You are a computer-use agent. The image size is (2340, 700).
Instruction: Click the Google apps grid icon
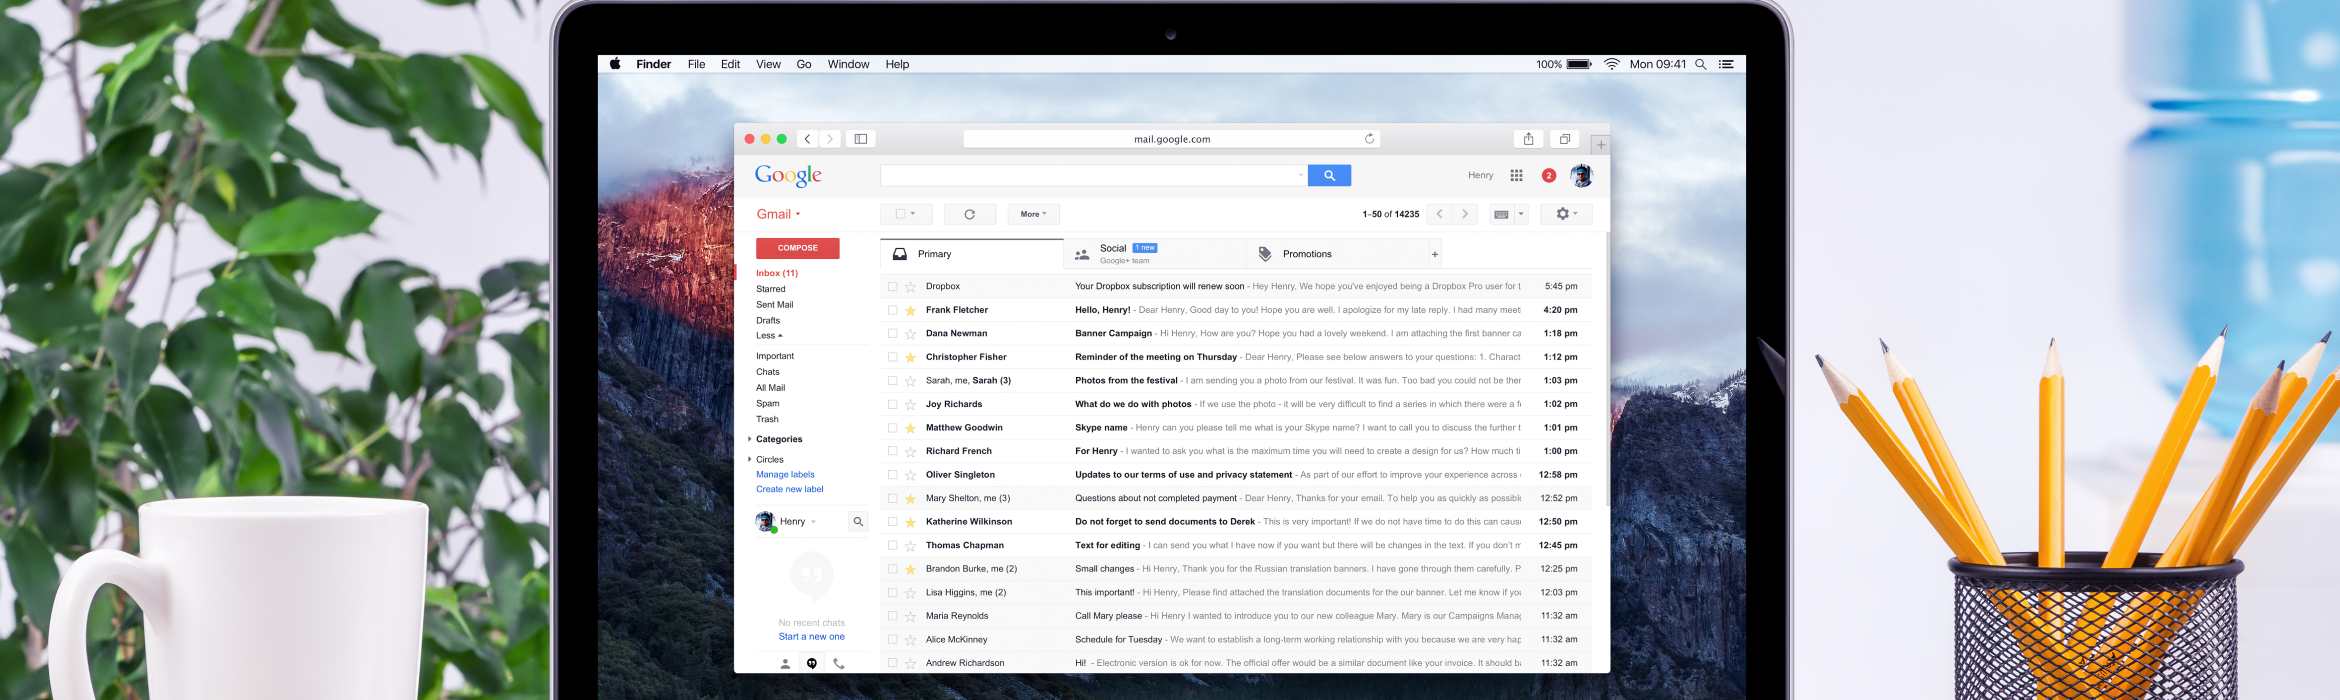tap(1516, 175)
